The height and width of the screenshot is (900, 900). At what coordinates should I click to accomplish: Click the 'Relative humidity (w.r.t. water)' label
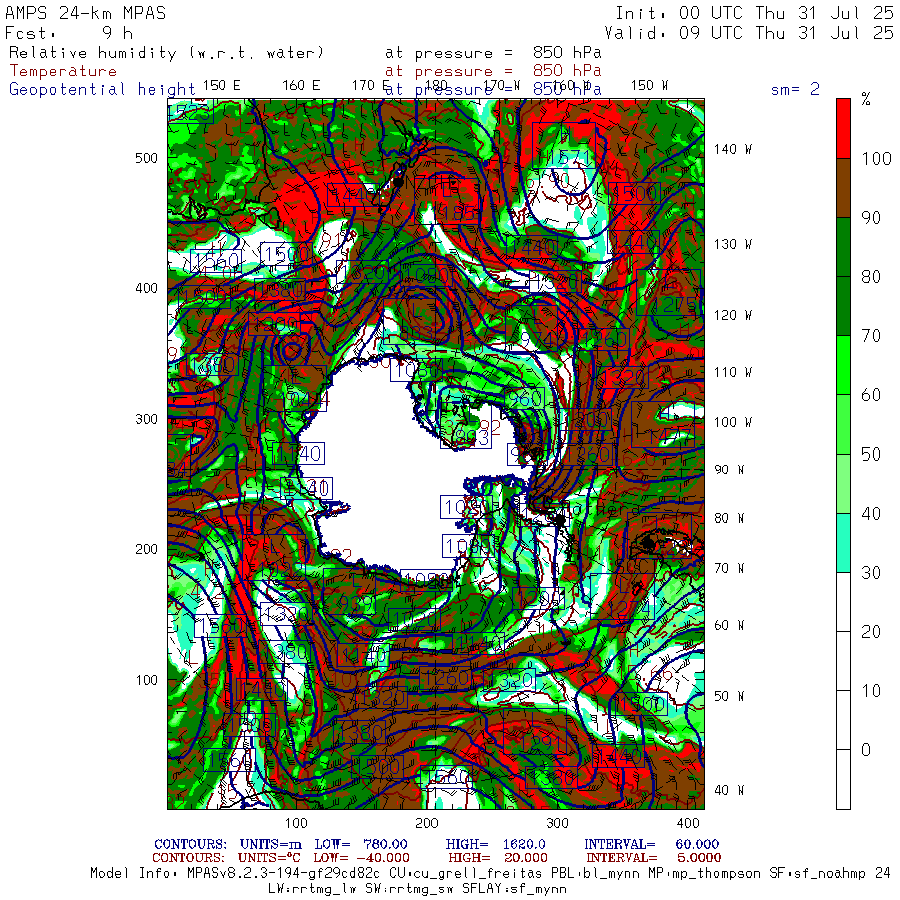[166, 53]
